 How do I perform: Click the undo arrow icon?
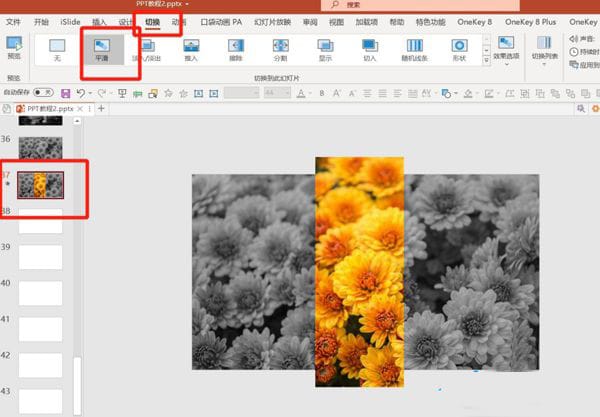click(x=80, y=93)
